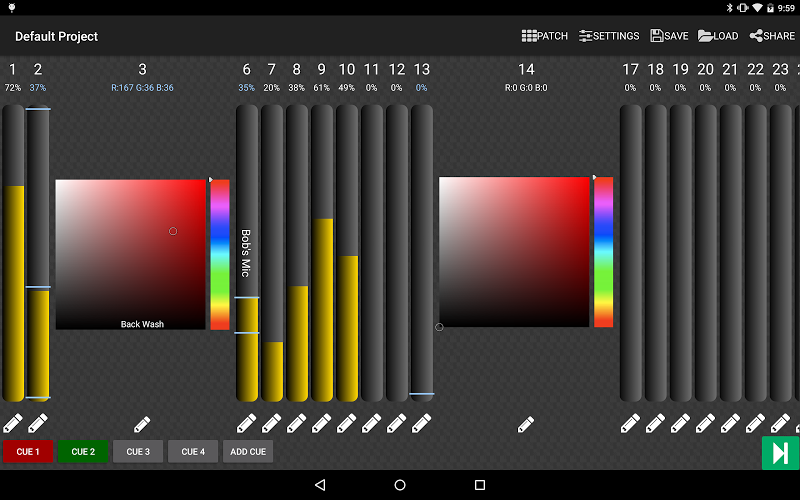Click the pencil icon under channel 21
This screenshot has height=500, width=800.
click(x=731, y=423)
